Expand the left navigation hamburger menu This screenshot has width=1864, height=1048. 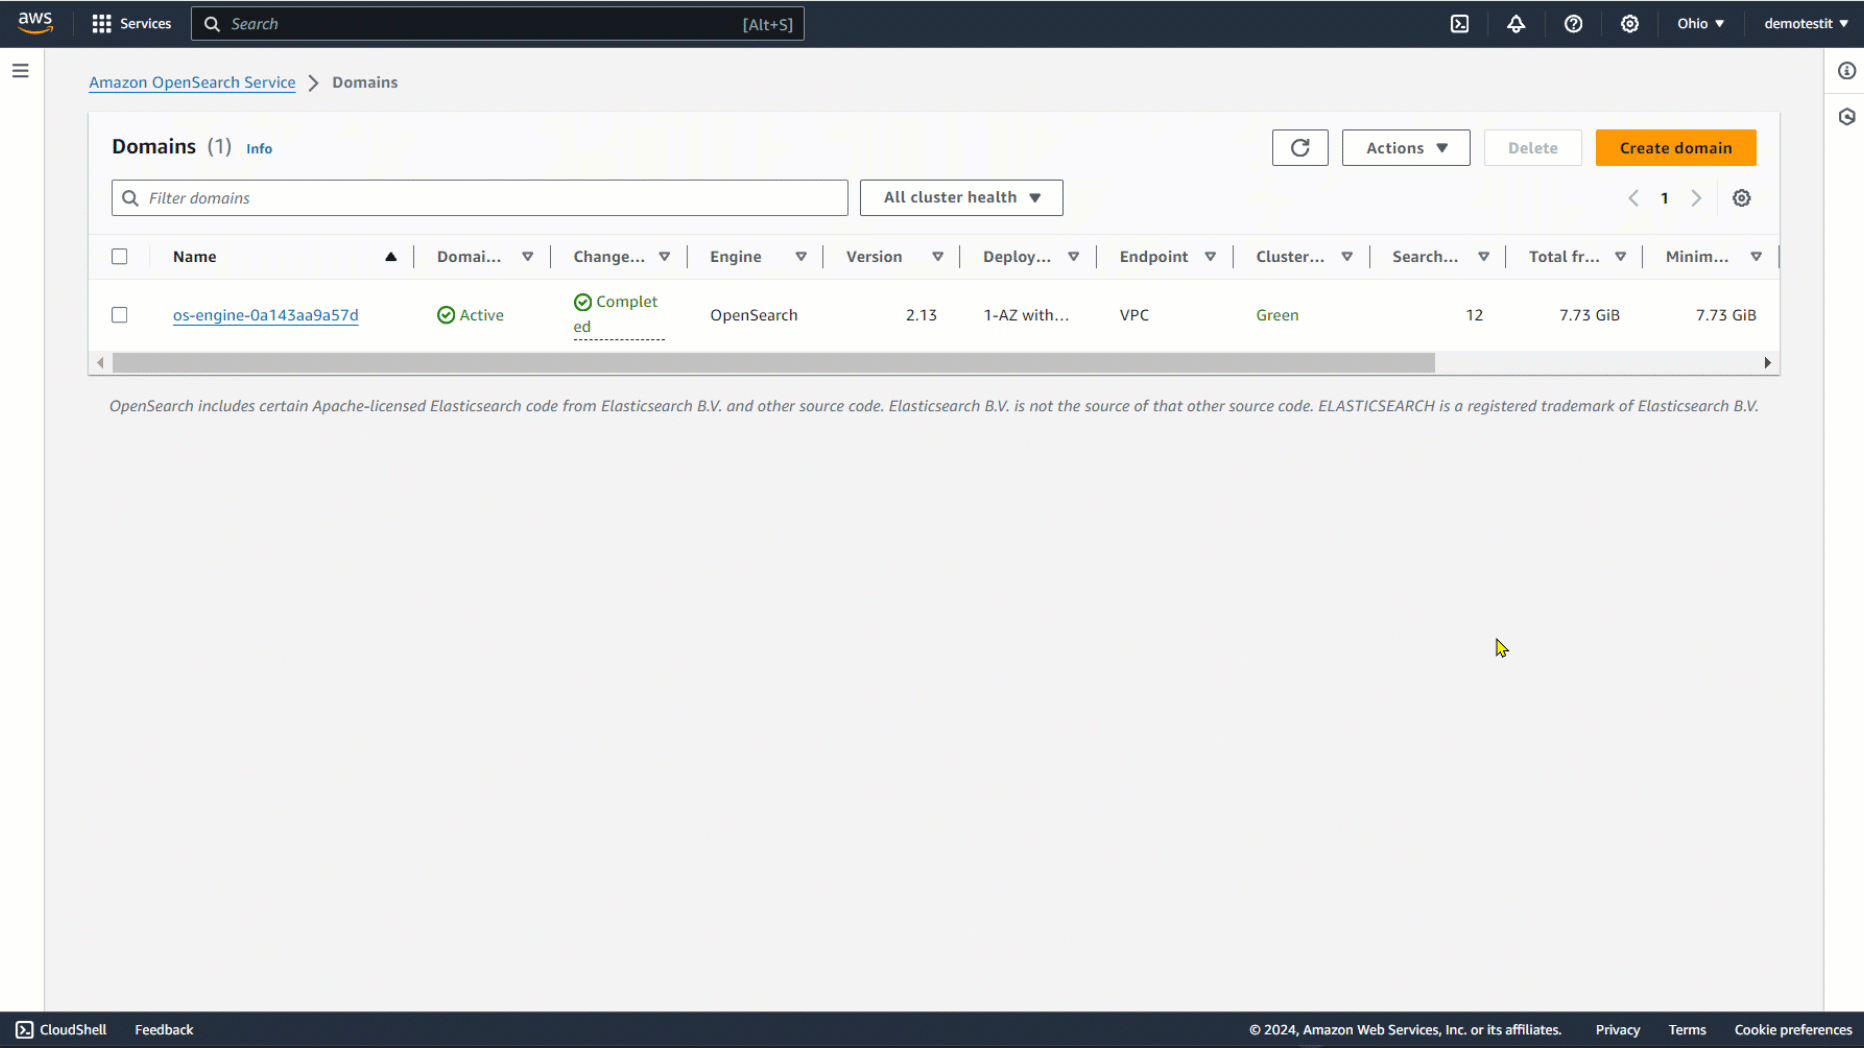coord(20,71)
